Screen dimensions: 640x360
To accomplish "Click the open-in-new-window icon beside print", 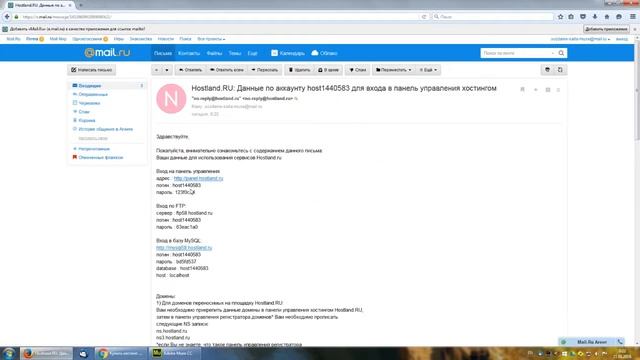I will (560, 70).
